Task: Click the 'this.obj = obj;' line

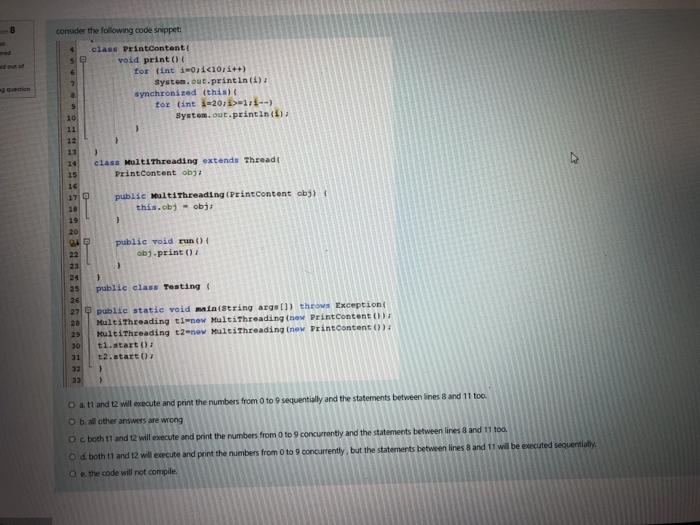Action: tap(174, 207)
